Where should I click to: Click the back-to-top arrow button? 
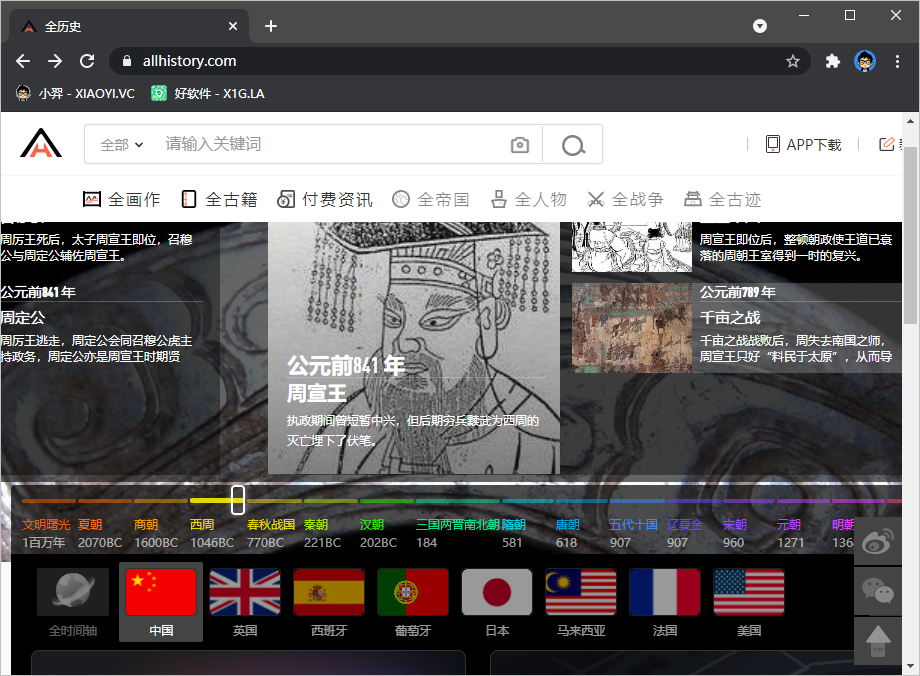(878, 641)
